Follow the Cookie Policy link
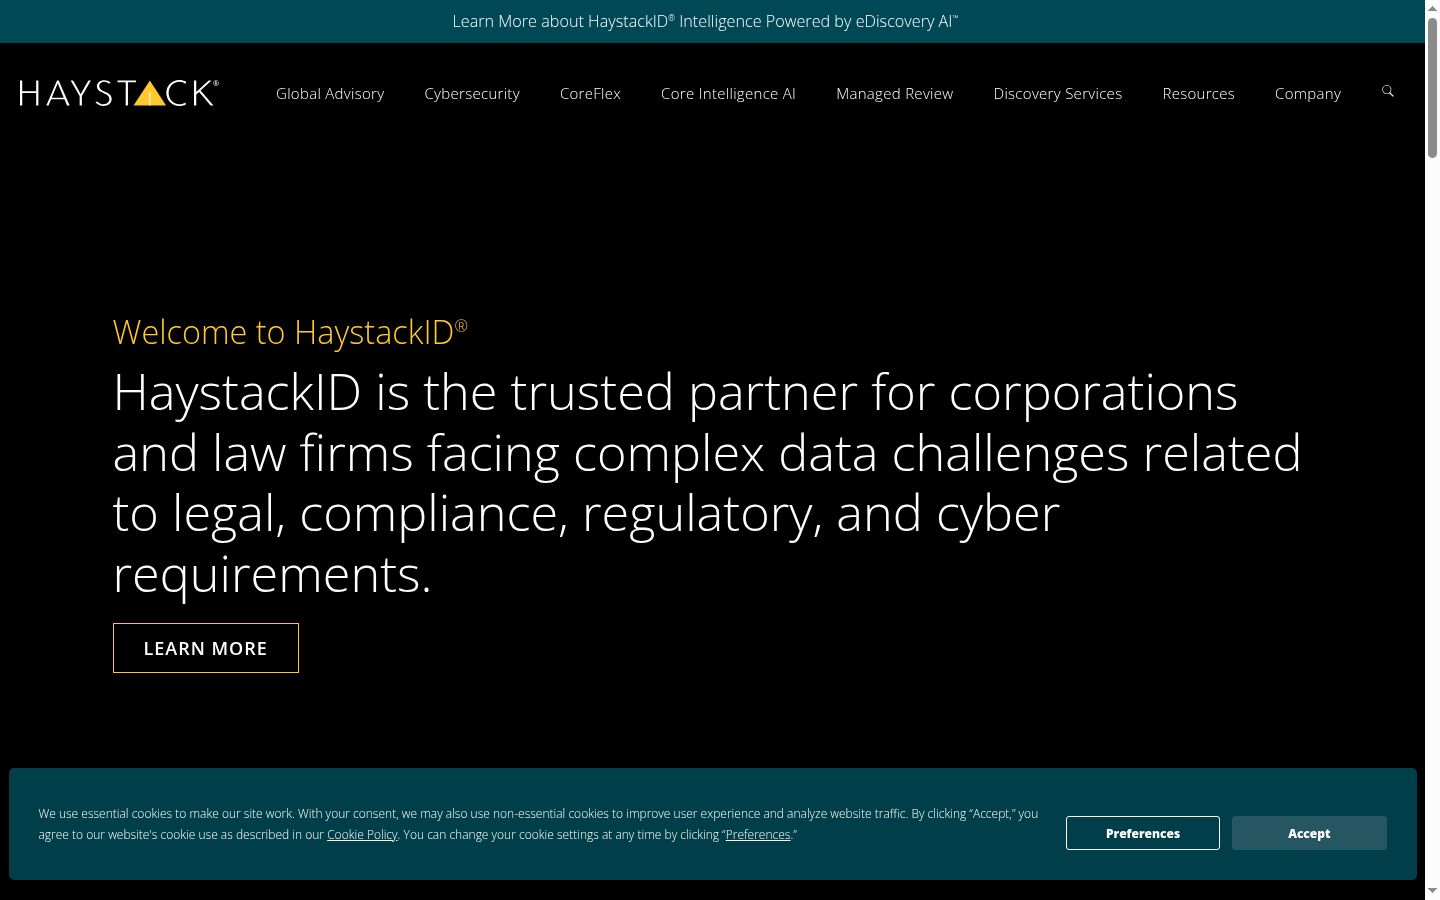The width and height of the screenshot is (1440, 900). pos(362,835)
